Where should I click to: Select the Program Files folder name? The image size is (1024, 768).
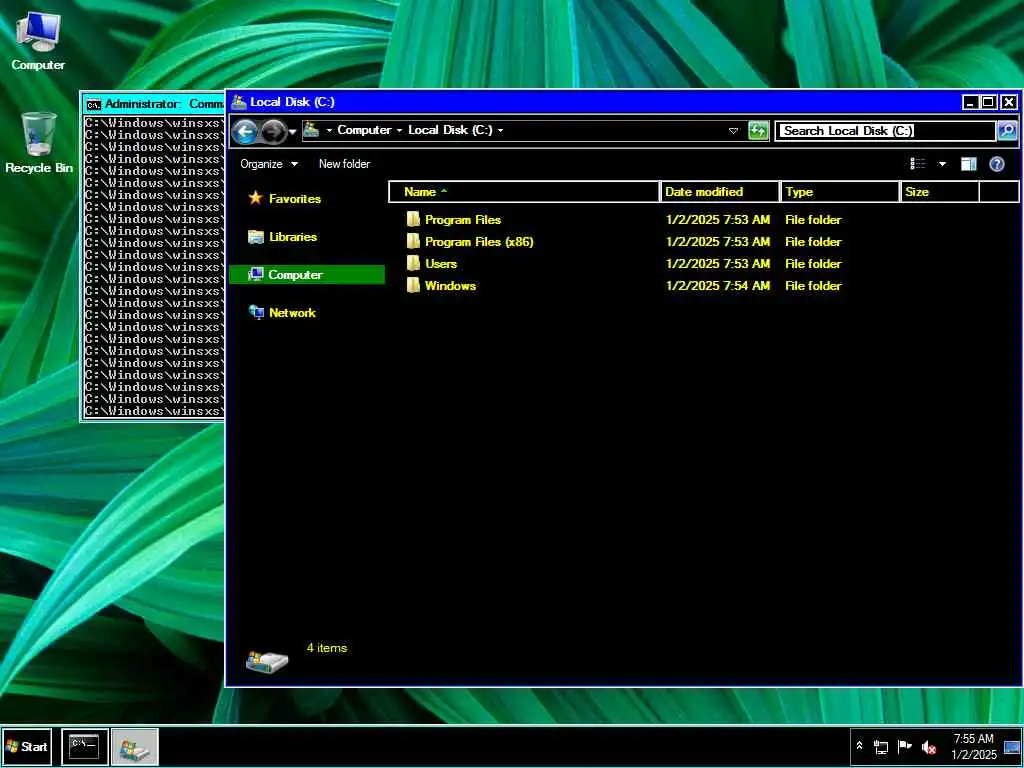[x=463, y=220]
